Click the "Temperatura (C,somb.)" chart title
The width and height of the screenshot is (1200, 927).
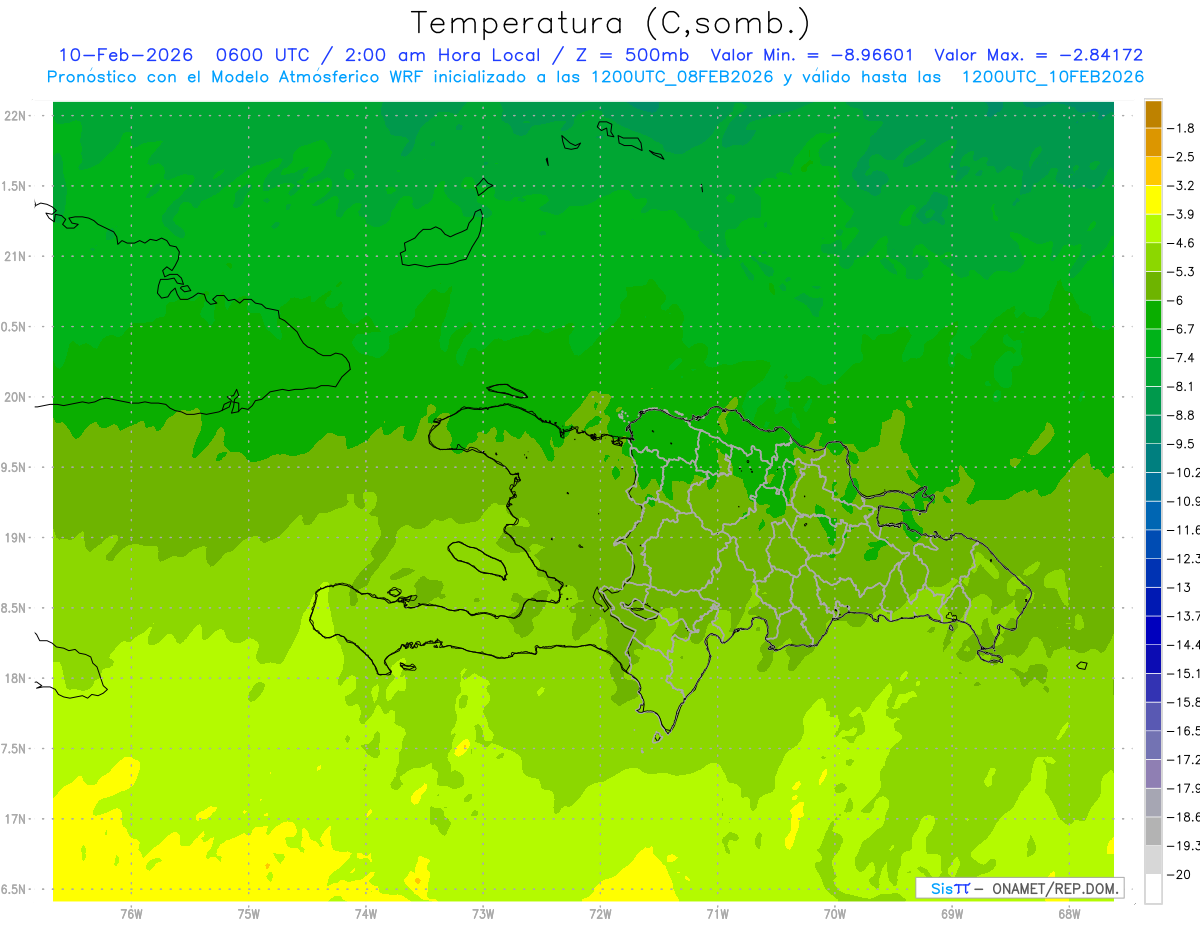[x=610, y=23]
